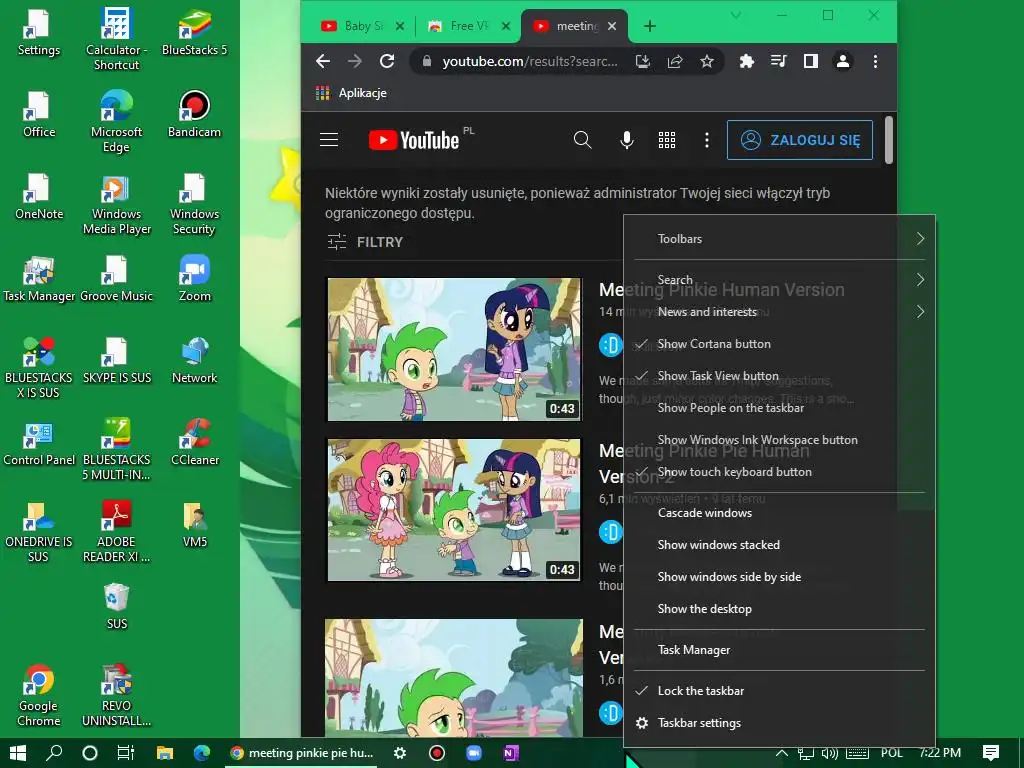The width and height of the screenshot is (1024, 768).
Task: Click the YouTube logo home link
Action: [413, 140]
